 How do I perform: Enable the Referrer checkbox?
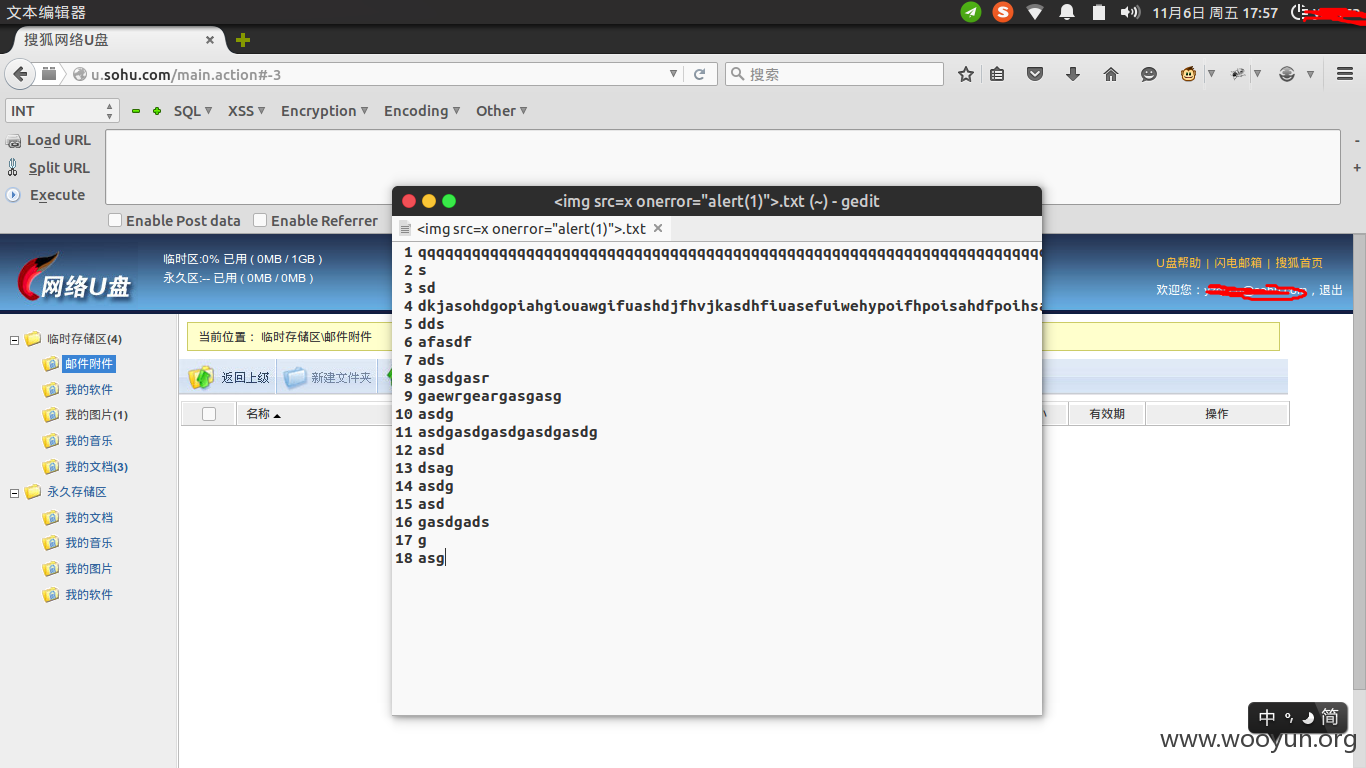tap(260, 220)
